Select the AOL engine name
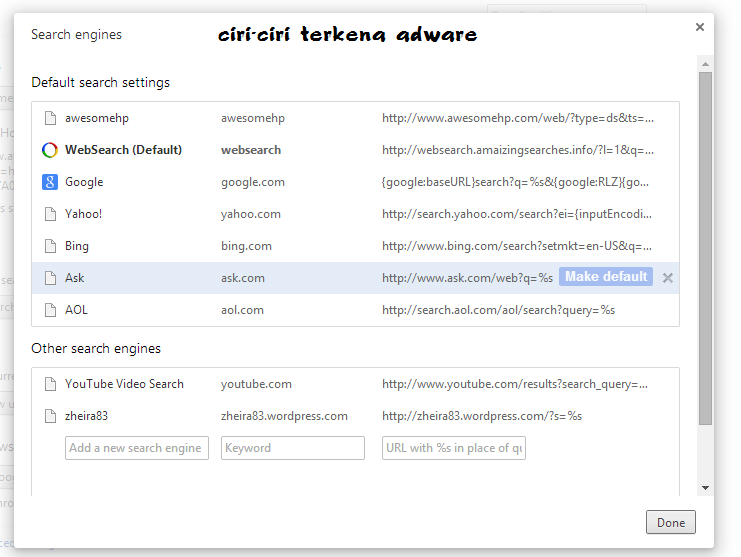This screenshot has height=557, width=741. point(77,310)
